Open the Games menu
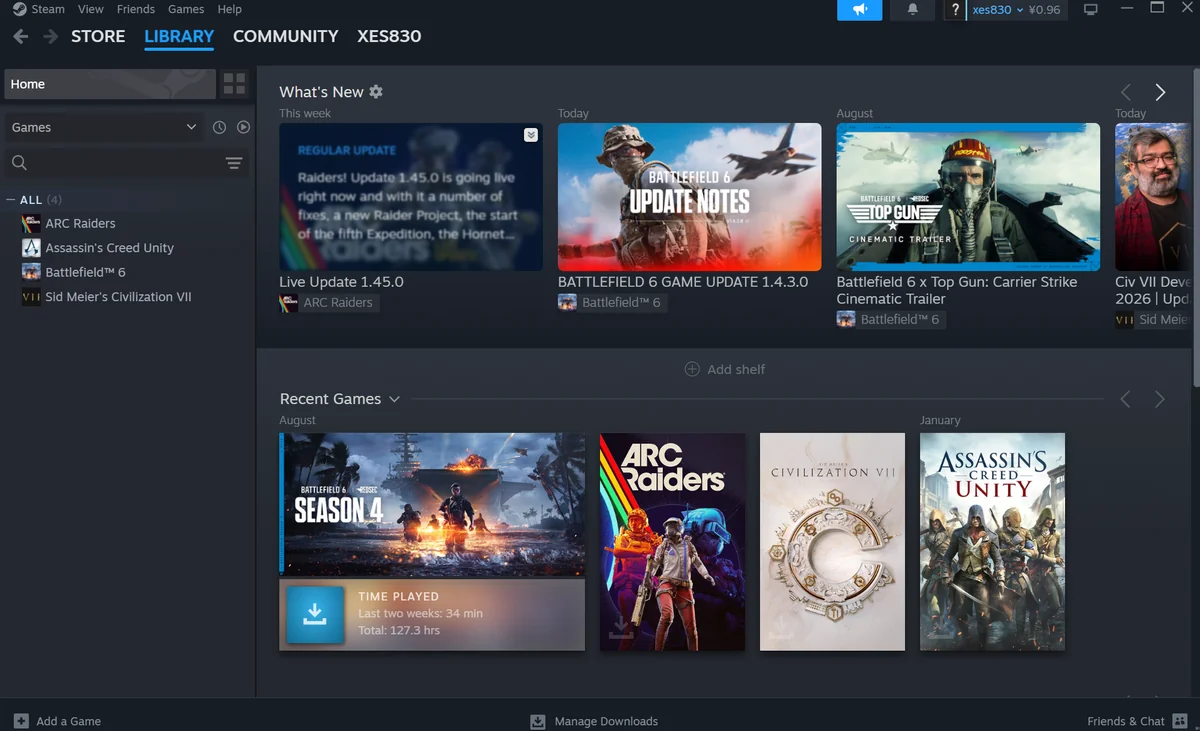The image size is (1200, 731). pos(186,9)
